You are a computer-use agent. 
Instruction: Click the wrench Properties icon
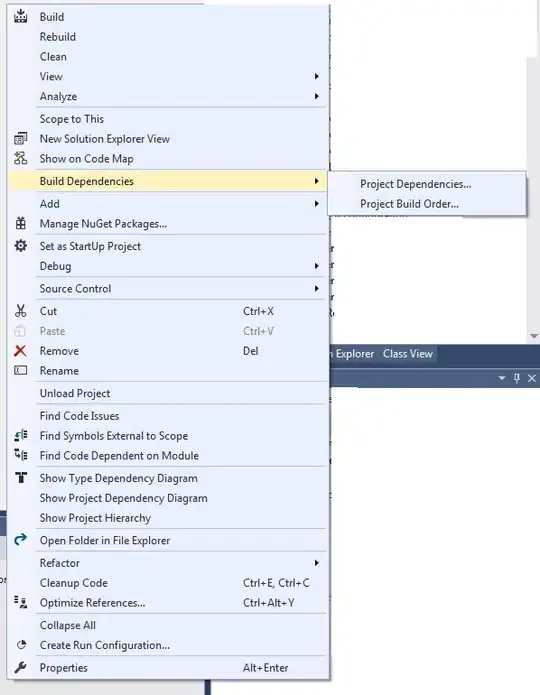point(20,667)
